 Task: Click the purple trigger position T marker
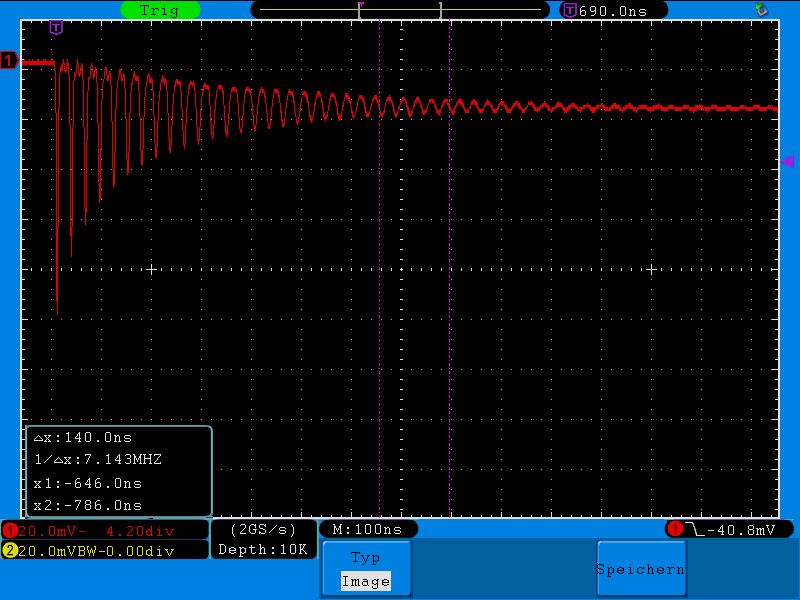56,27
